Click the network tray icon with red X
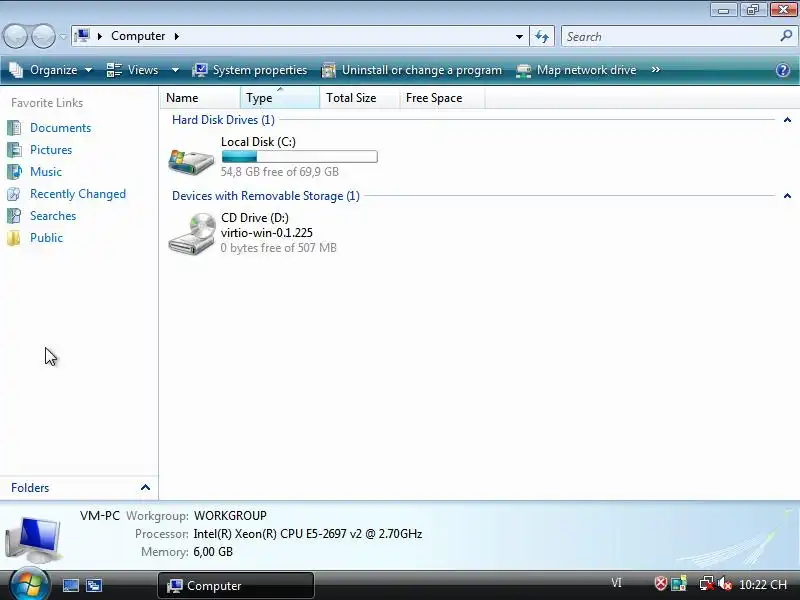The height and width of the screenshot is (600, 800). (706, 584)
